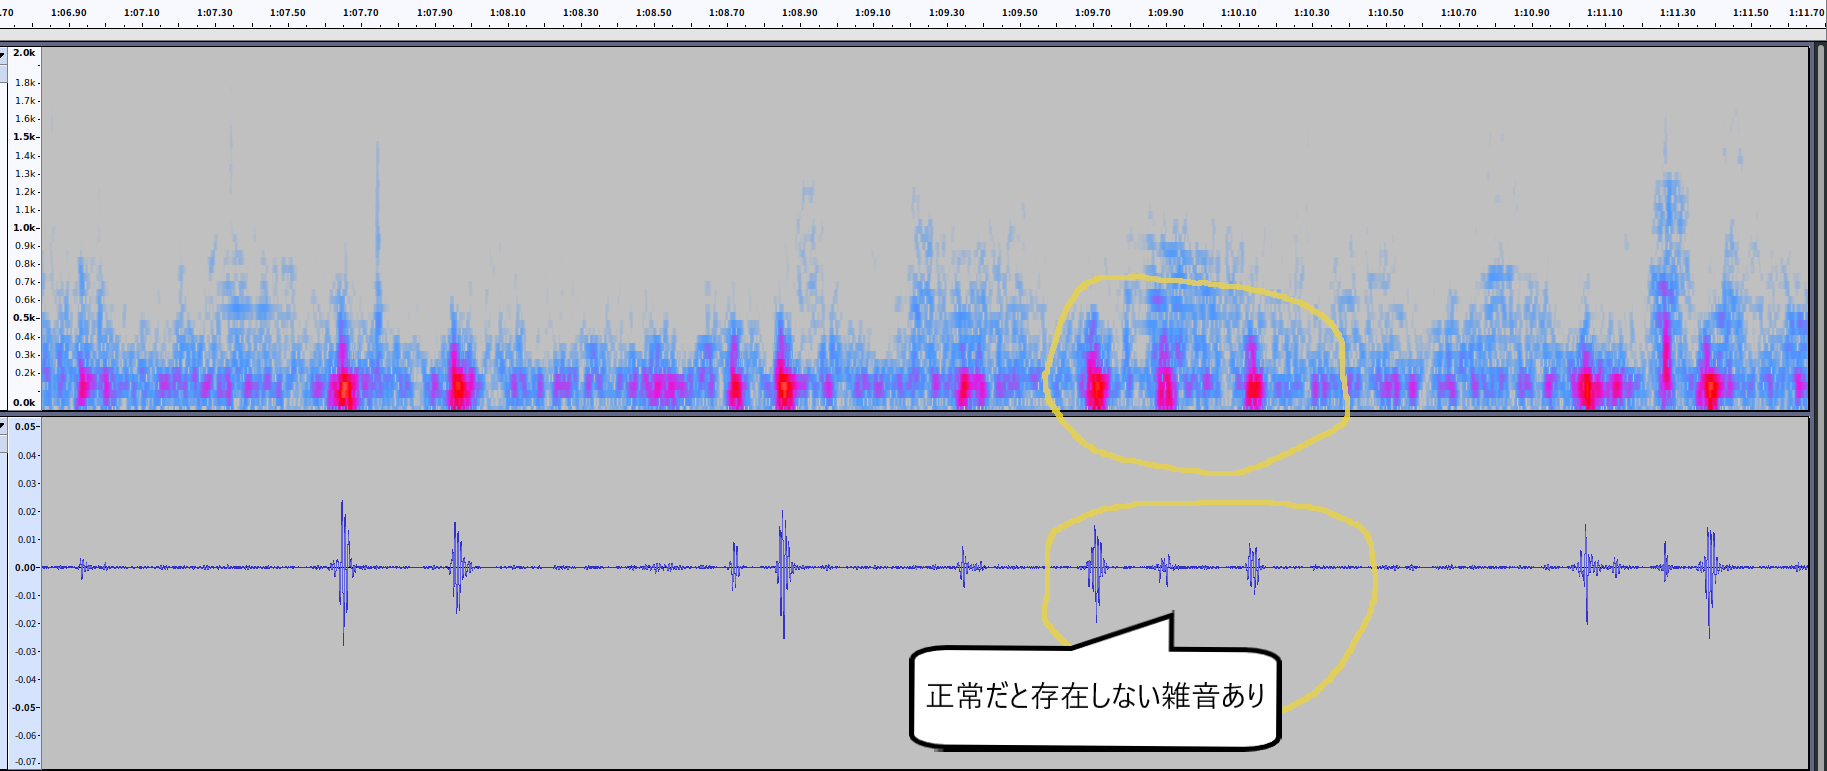Image resolution: width=1827 pixels, height=771 pixels.
Task: Click the 1:09.90 mark on the timeline ruler
Action: pyautogui.click(x=1166, y=13)
